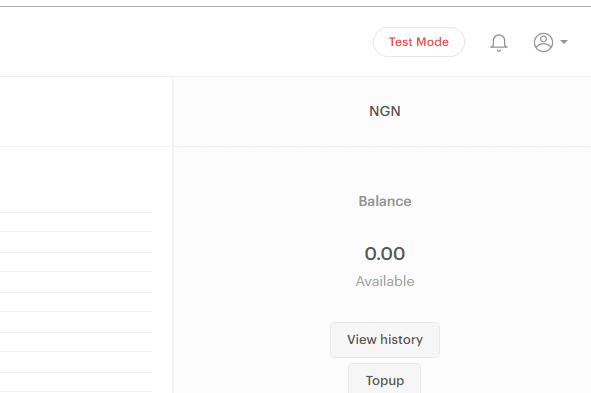Viewport: 591px width, 393px height.
Task: Click the dashed line beneath NGN header
Action: [x=382, y=146]
